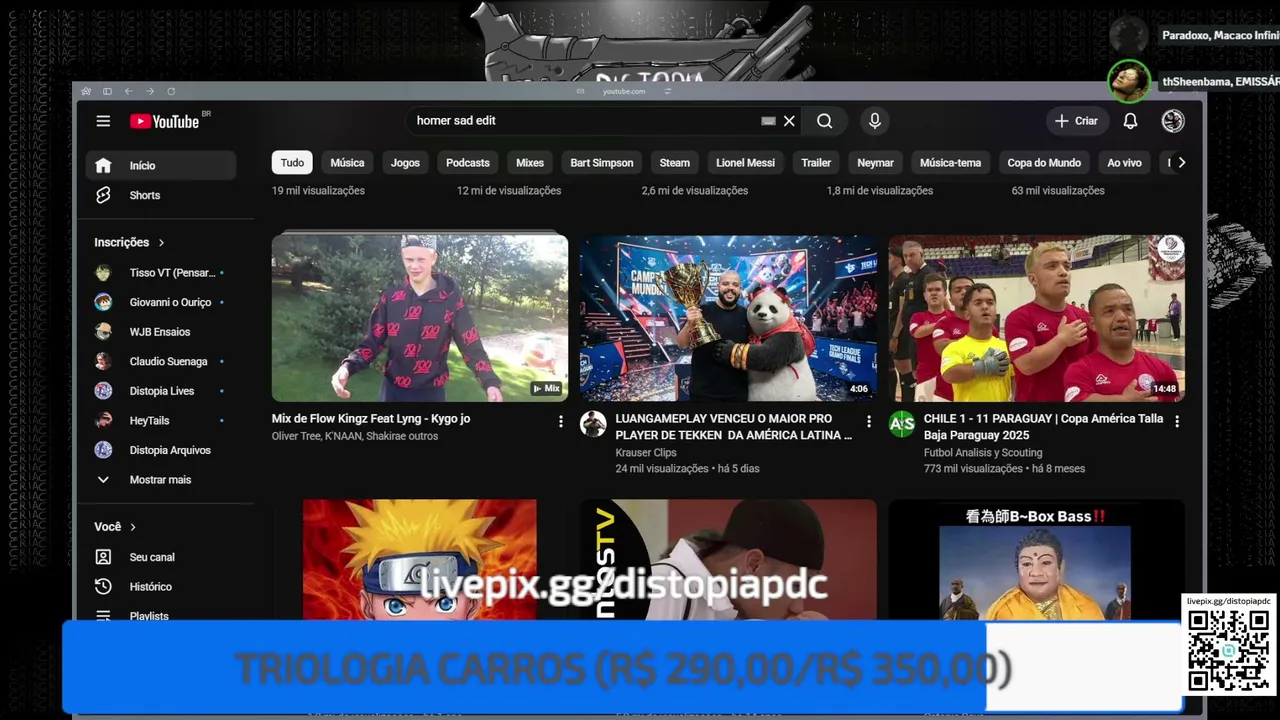Open options menu for Chile Paraguay video

[1176, 422]
